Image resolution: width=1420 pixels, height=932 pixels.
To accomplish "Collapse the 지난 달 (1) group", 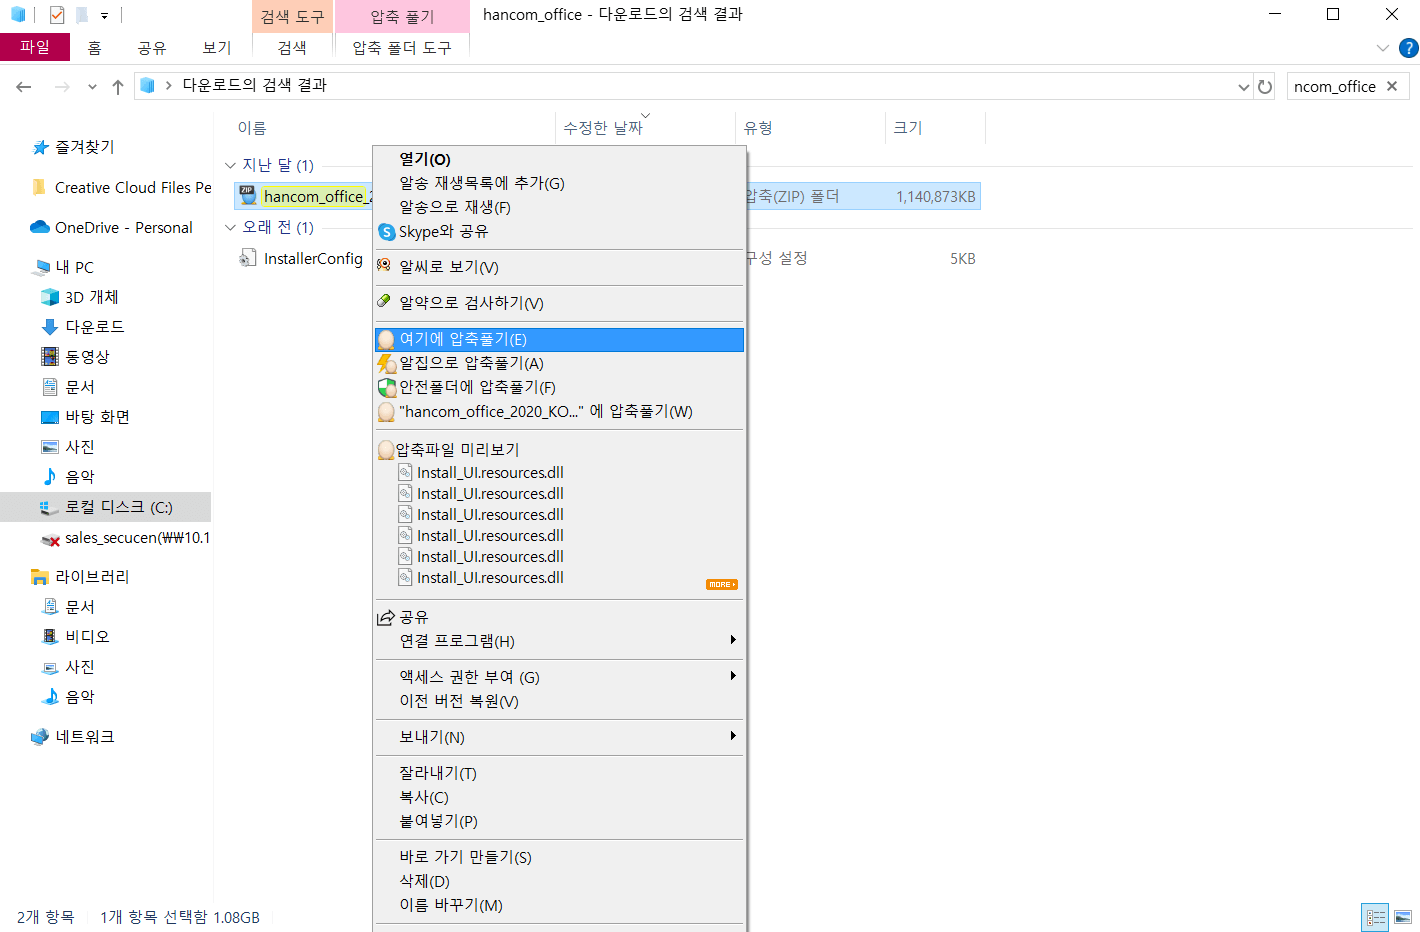I will (231, 165).
